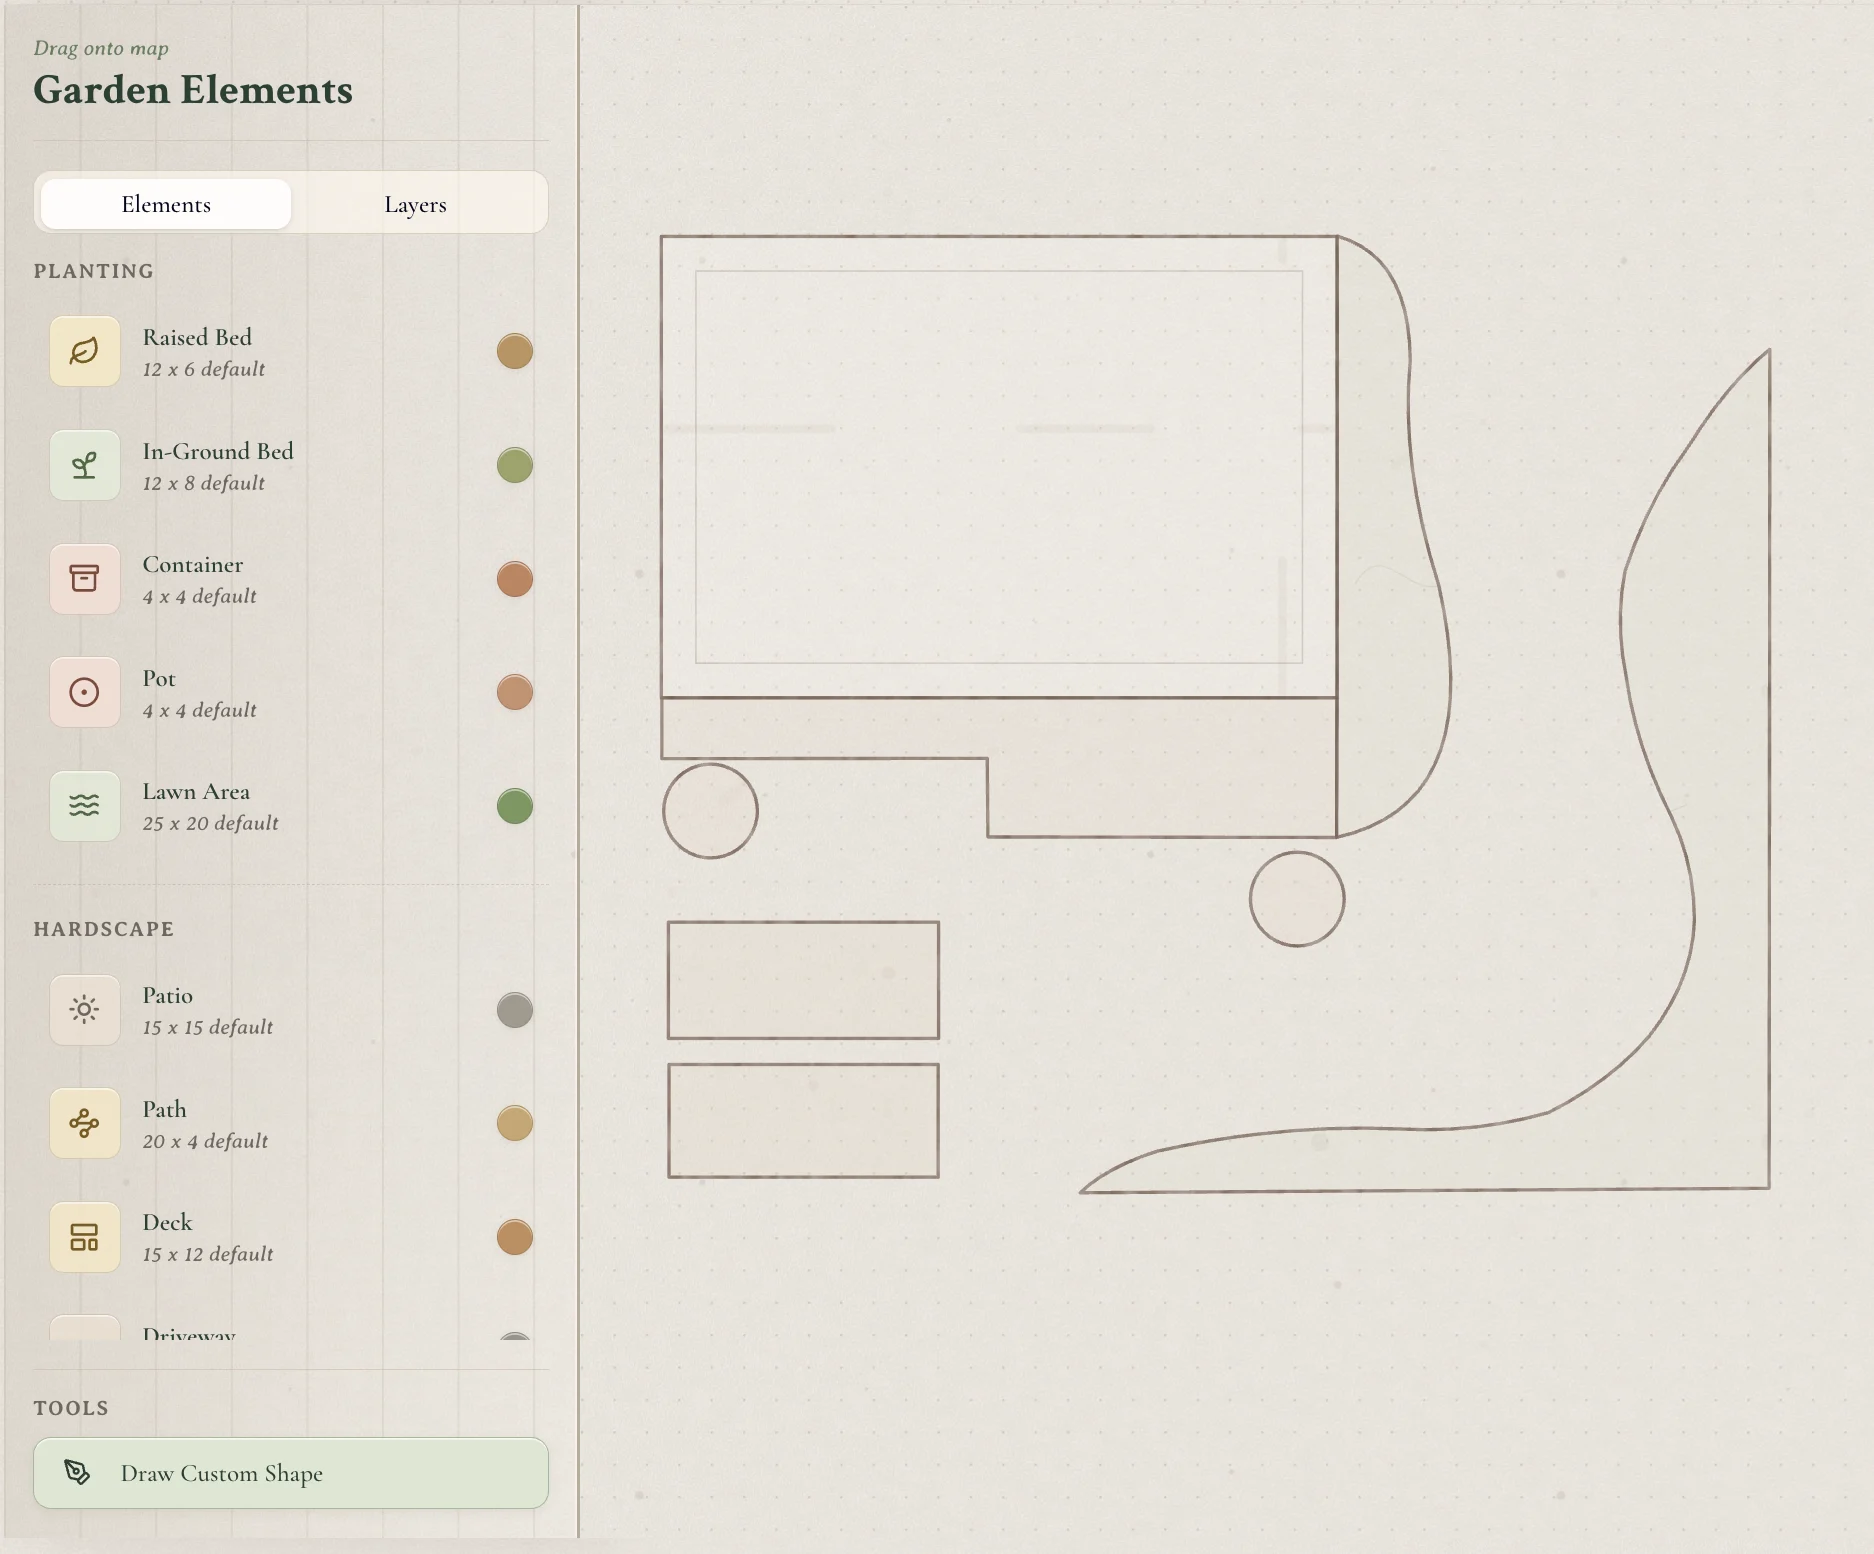Select the Raised Bed leaf icon

click(x=84, y=351)
